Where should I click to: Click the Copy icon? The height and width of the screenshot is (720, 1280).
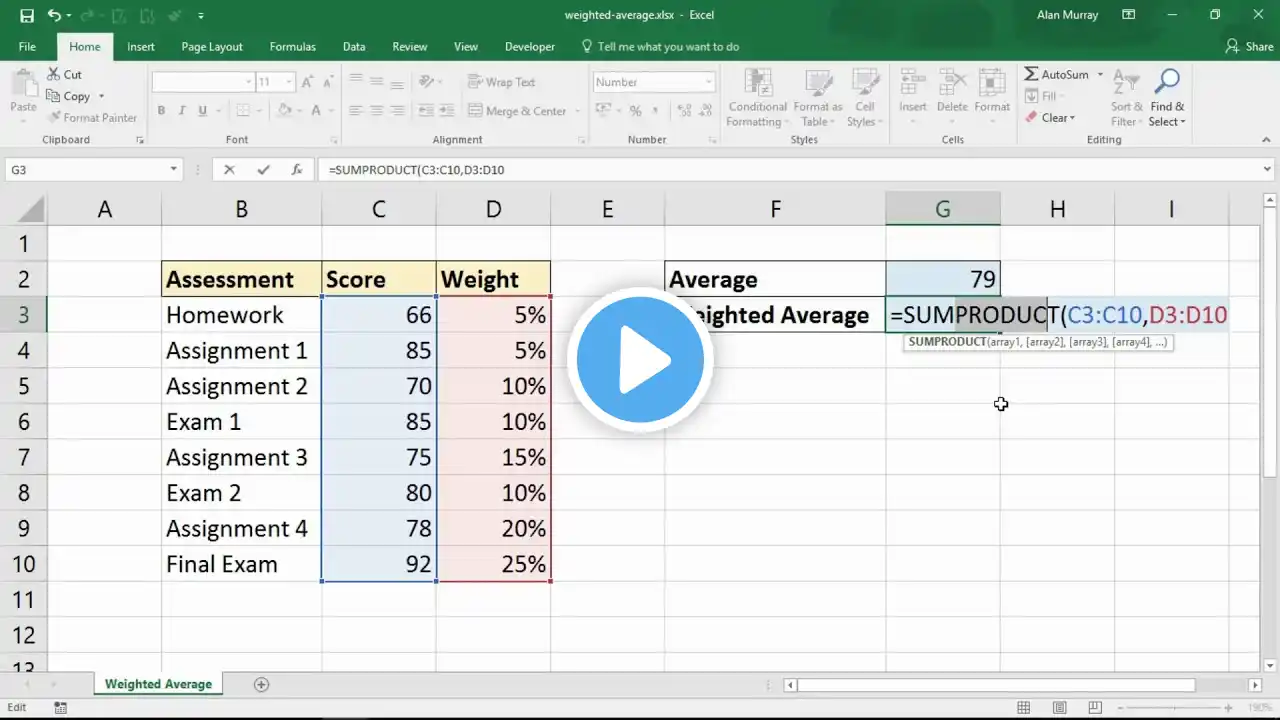[x=53, y=96]
